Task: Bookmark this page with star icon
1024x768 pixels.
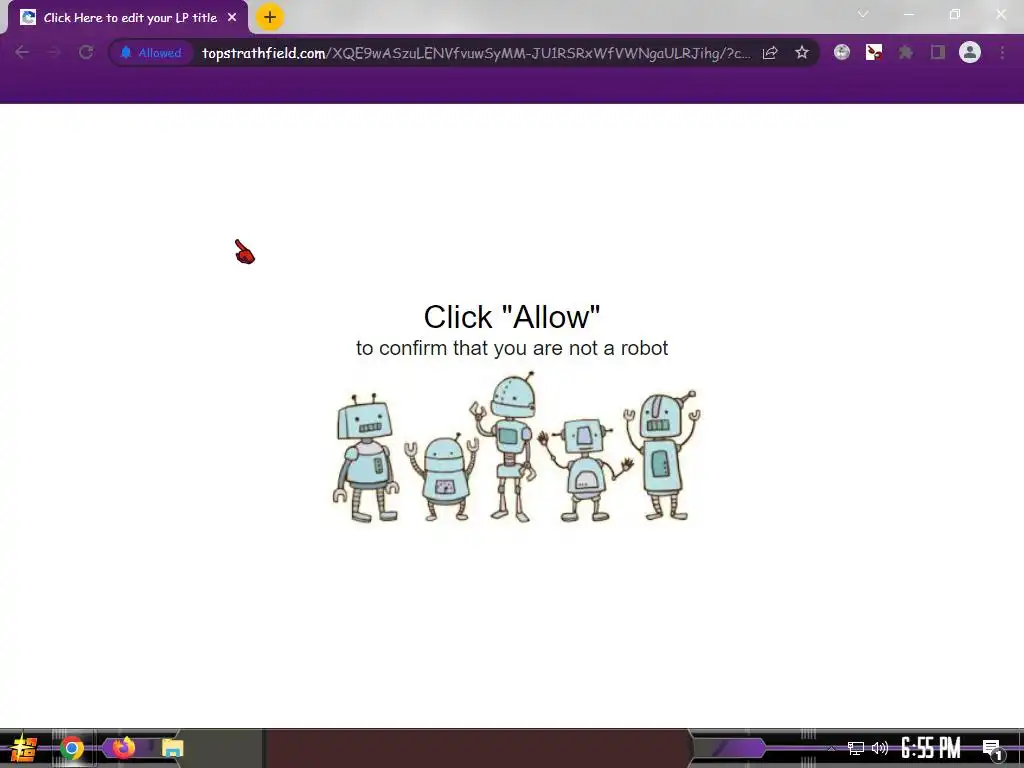Action: click(x=802, y=52)
